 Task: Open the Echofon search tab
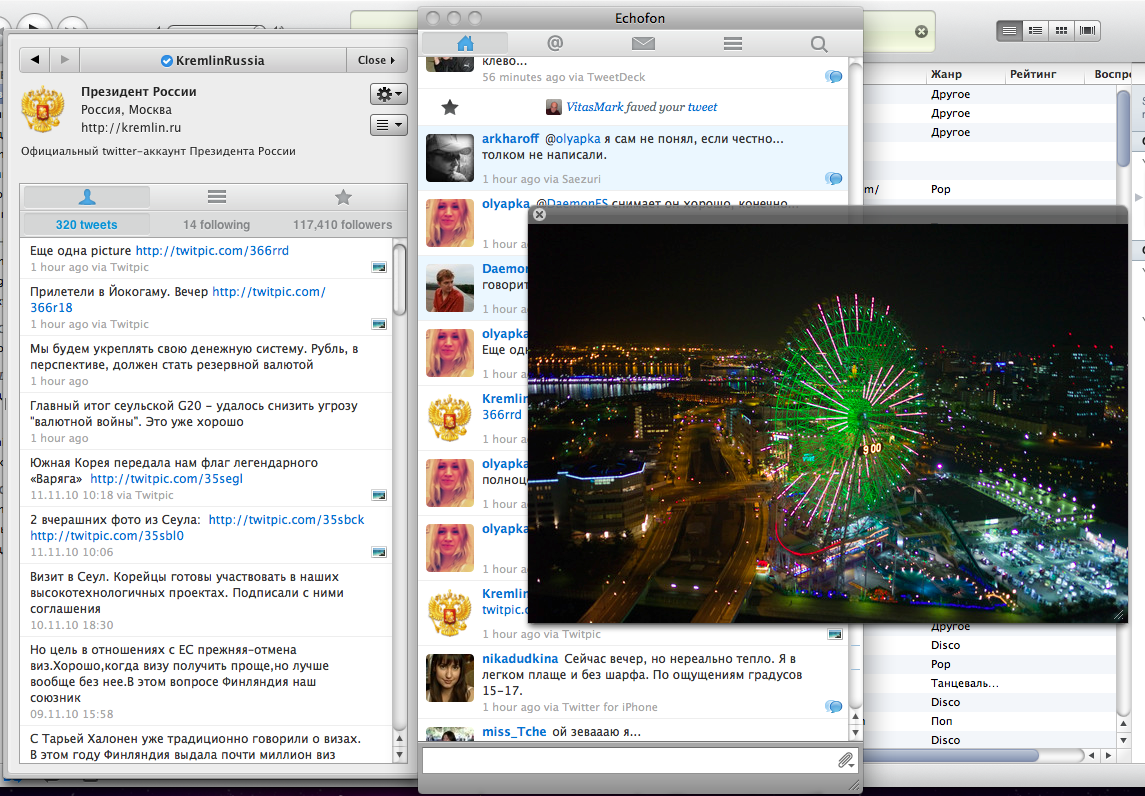tap(819, 44)
